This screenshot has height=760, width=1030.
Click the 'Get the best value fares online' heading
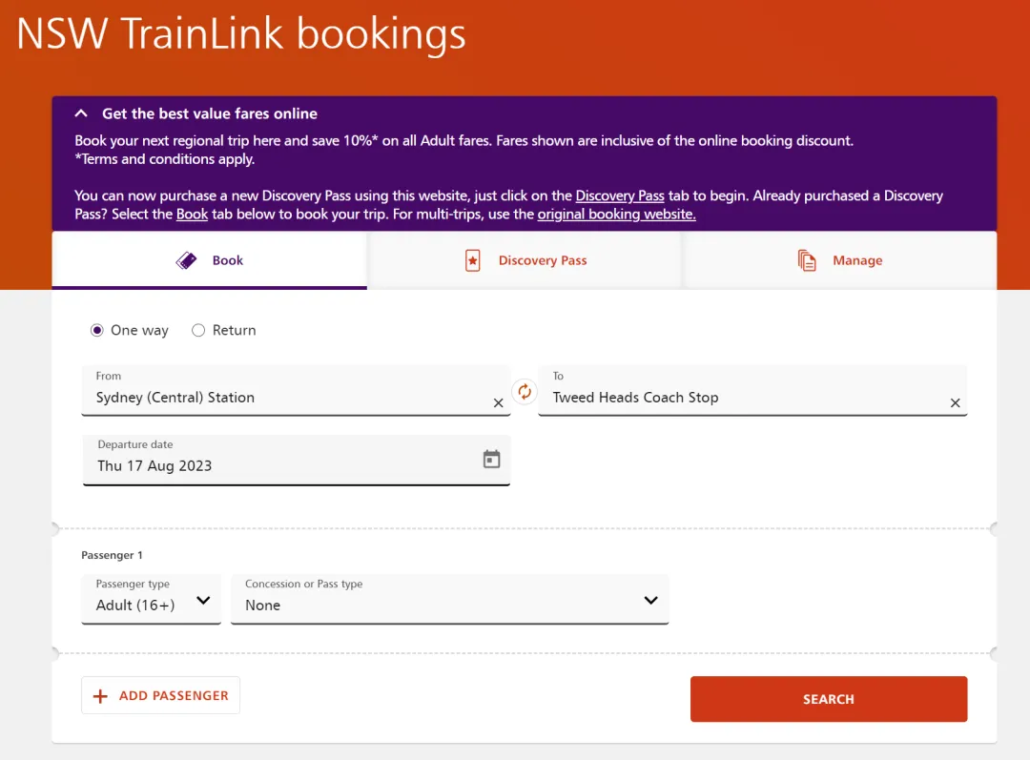[210, 114]
